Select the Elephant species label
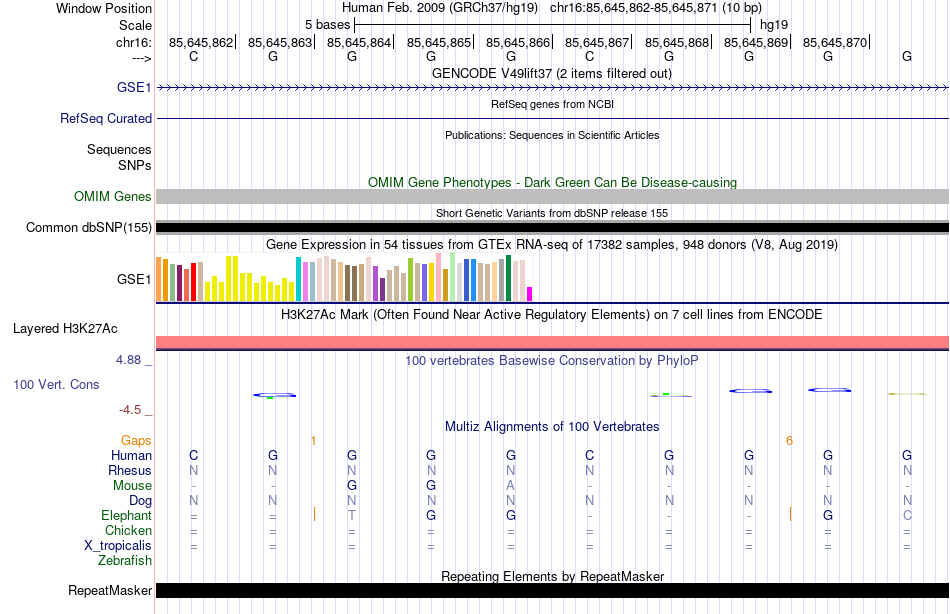 coord(126,515)
